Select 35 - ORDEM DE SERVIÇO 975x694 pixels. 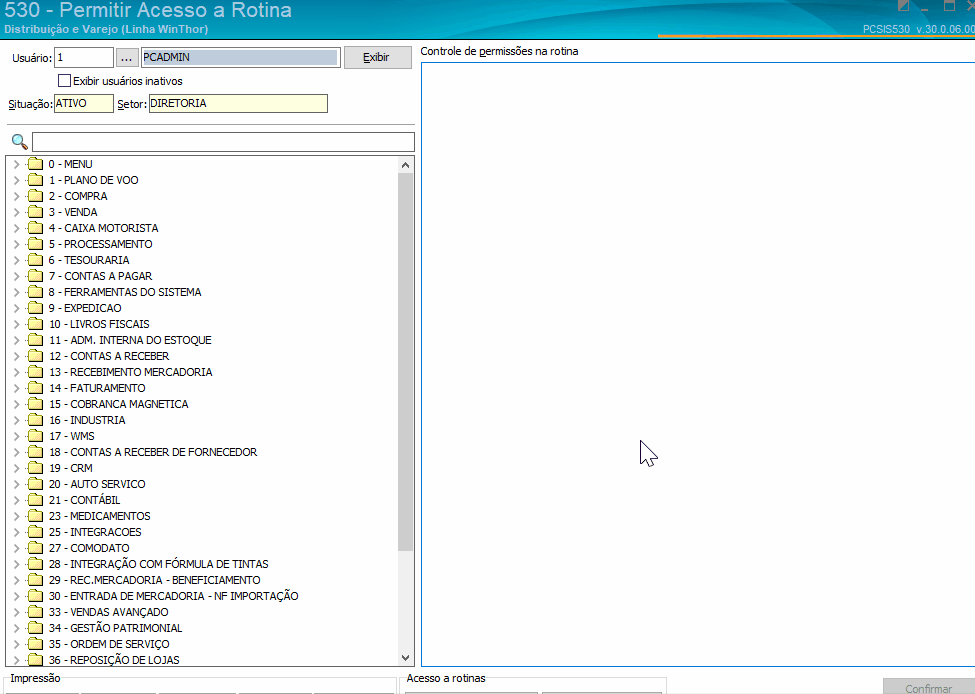tap(109, 644)
